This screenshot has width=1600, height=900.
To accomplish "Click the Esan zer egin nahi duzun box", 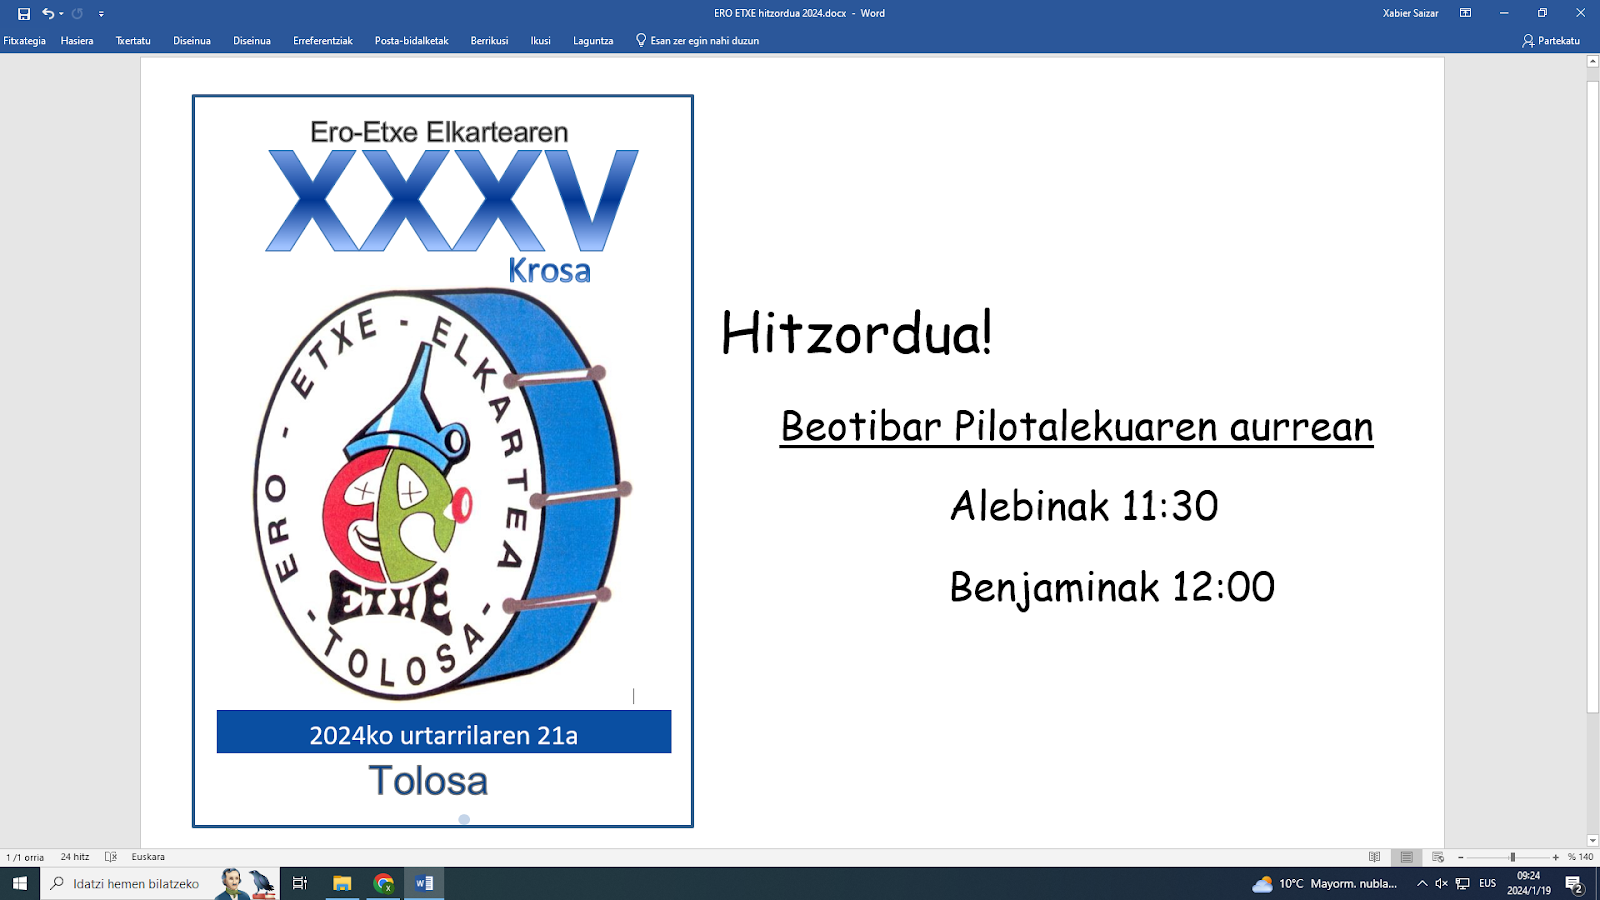I will tap(698, 41).
